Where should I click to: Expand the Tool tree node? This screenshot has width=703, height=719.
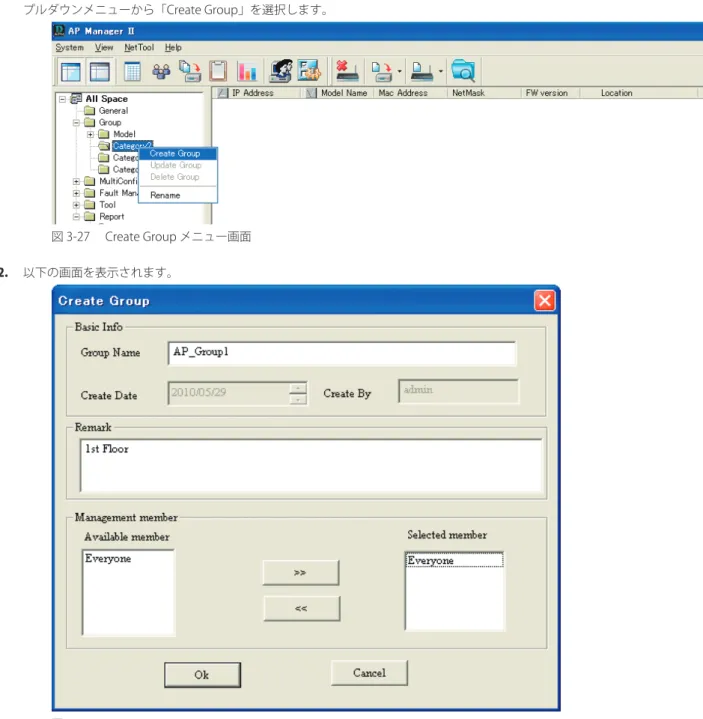click(77, 205)
